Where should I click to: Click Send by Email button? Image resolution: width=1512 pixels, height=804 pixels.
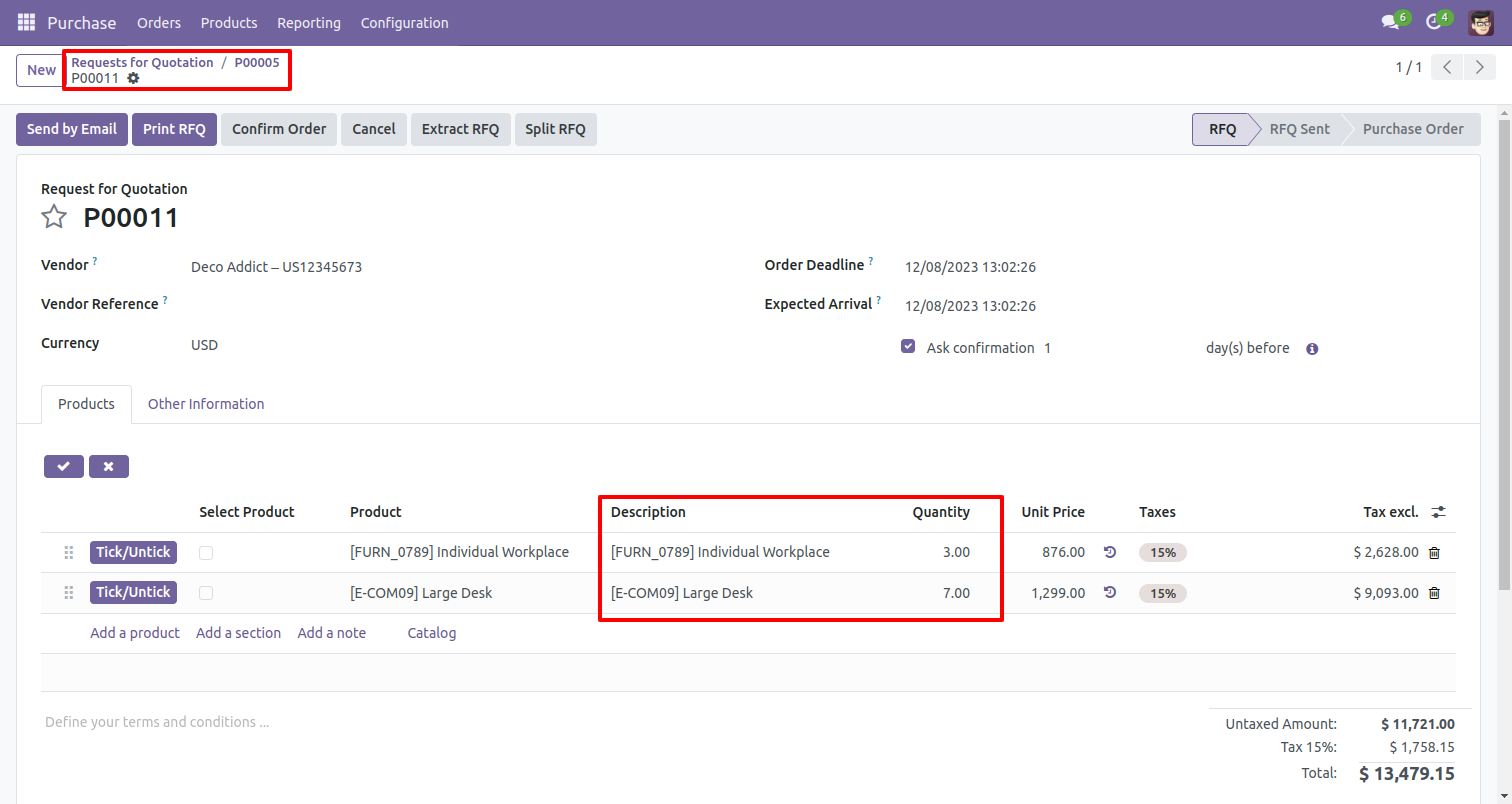(72, 129)
